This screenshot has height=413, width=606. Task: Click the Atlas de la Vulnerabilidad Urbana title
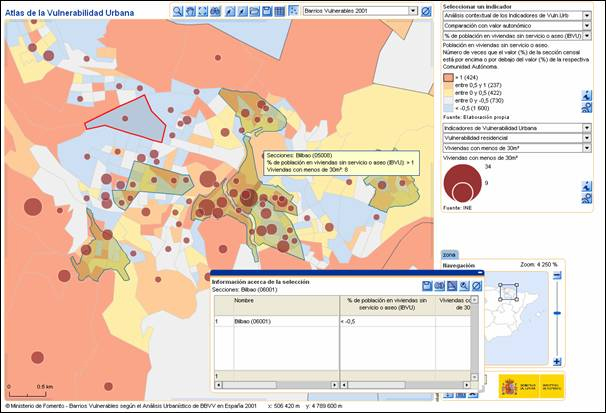click(x=70, y=13)
